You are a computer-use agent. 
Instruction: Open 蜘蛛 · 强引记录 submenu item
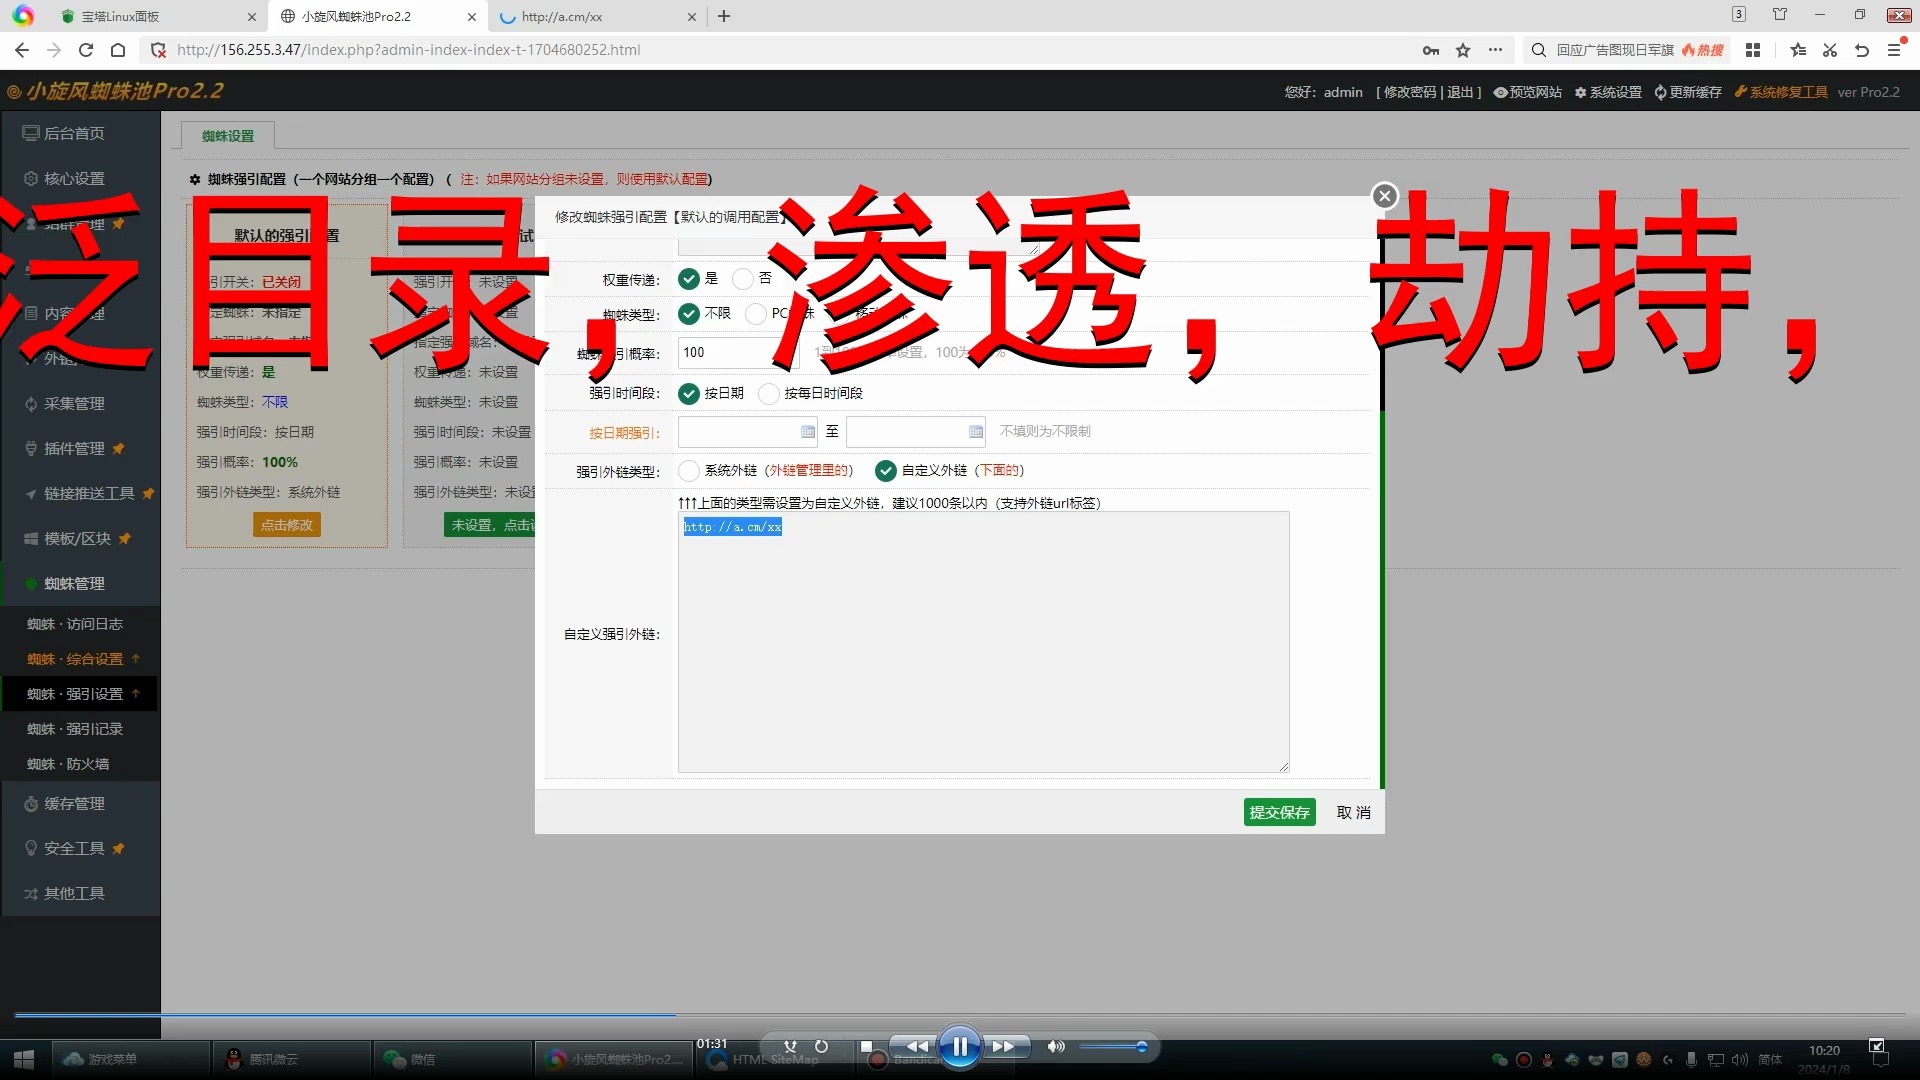[x=75, y=729]
